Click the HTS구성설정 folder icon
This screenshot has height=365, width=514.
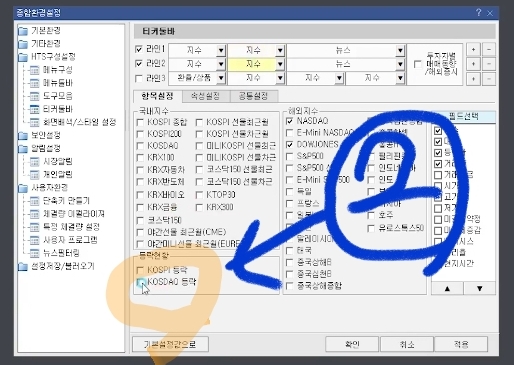point(23,57)
